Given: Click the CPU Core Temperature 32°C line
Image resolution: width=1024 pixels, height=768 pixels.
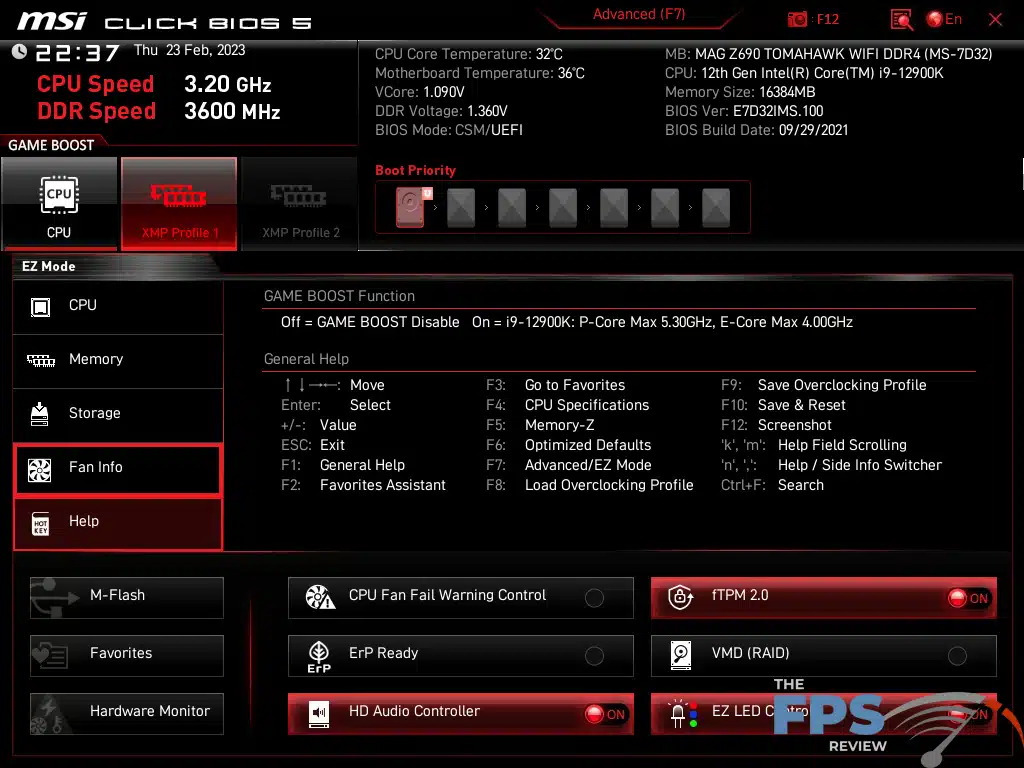Looking at the screenshot, I should coord(468,54).
